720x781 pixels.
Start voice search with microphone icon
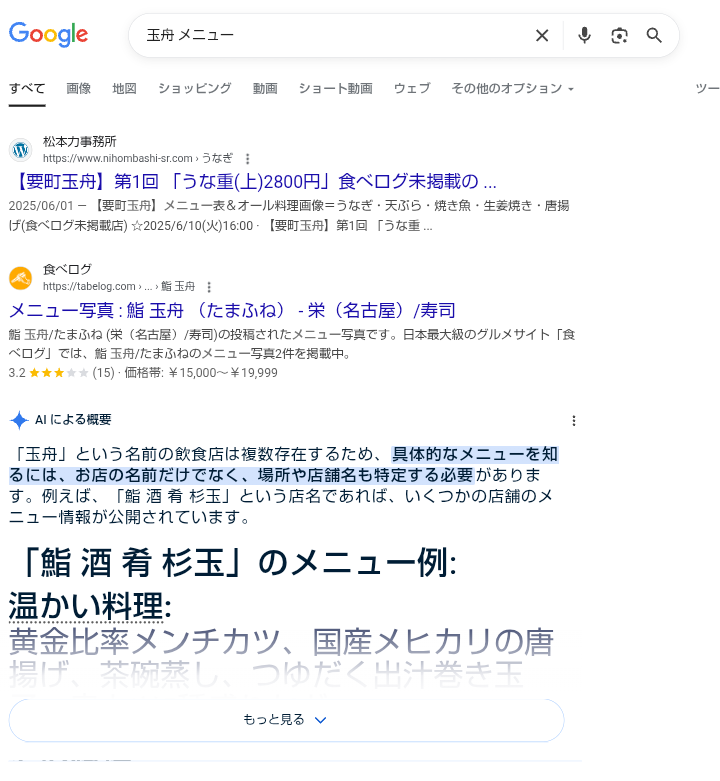(584, 35)
